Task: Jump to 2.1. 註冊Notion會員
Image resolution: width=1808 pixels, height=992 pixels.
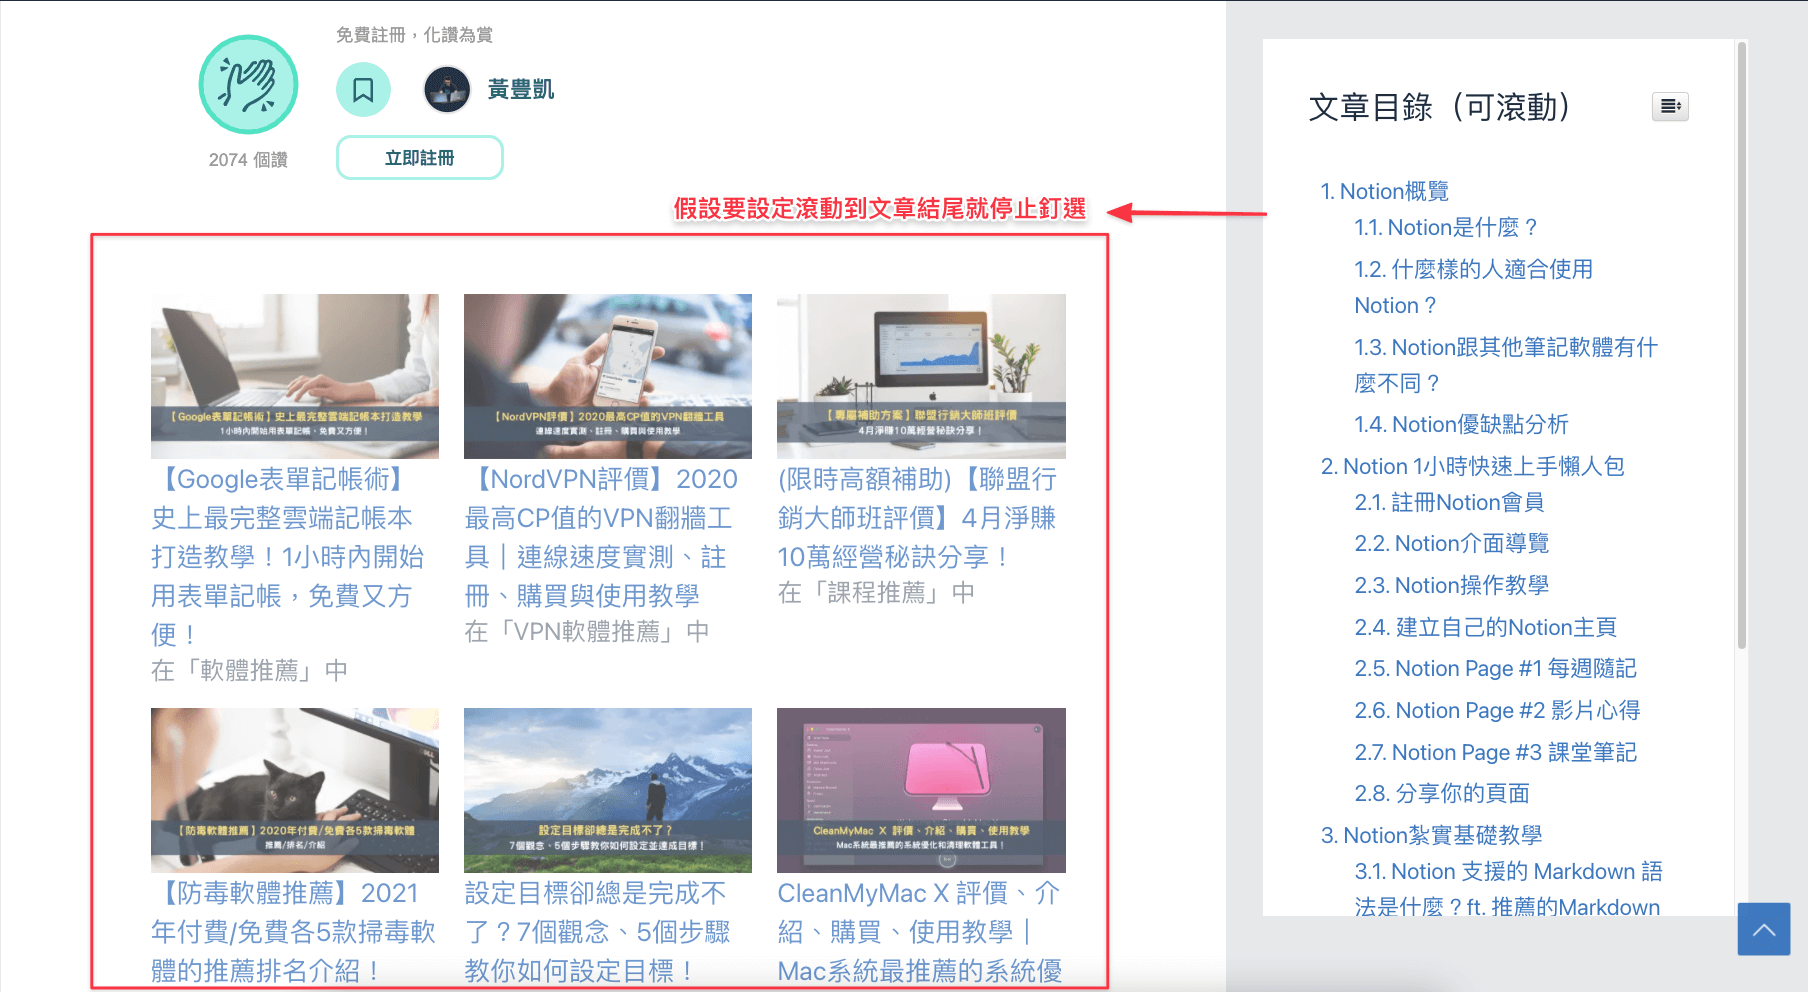Action: (x=1449, y=502)
